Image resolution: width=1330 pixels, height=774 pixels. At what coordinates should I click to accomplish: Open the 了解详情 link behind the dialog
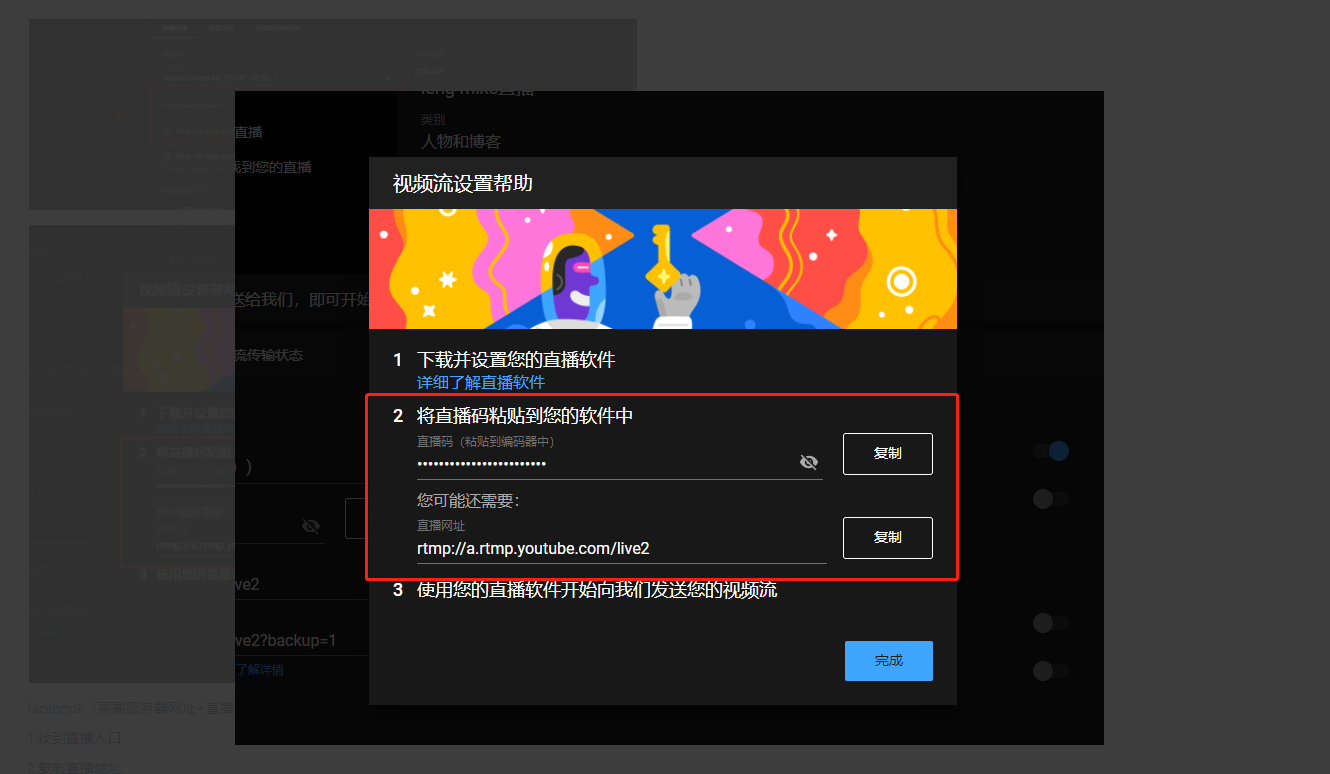point(259,670)
